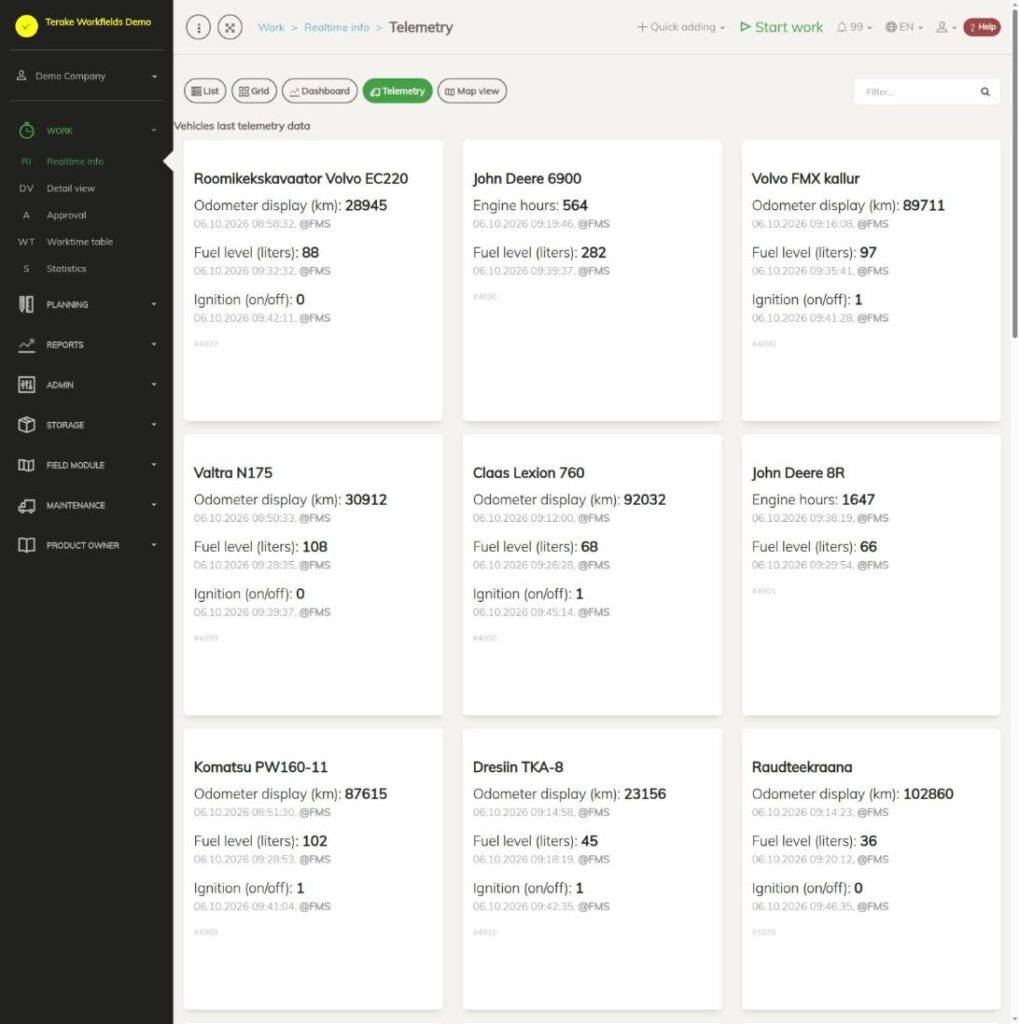Viewport: 1019px width, 1024px height.
Task: Switch to the Grid view tab
Action: click(x=254, y=91)
